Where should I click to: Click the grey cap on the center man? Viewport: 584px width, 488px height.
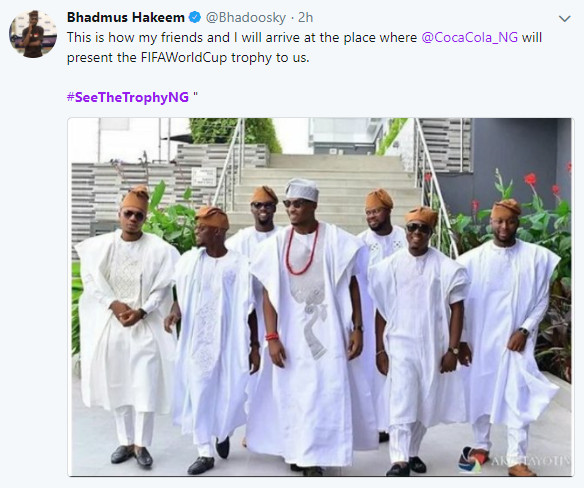pyautogui.click(x=302, y=189)
